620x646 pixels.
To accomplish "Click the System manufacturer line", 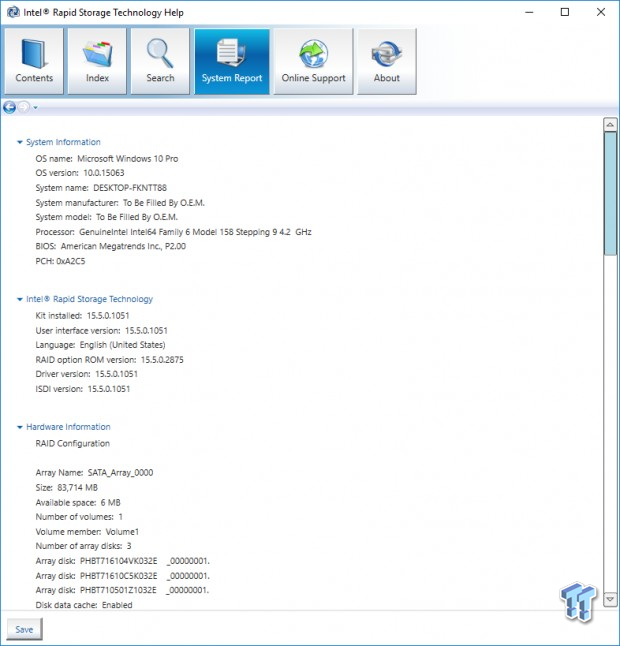I will point(120,203).
